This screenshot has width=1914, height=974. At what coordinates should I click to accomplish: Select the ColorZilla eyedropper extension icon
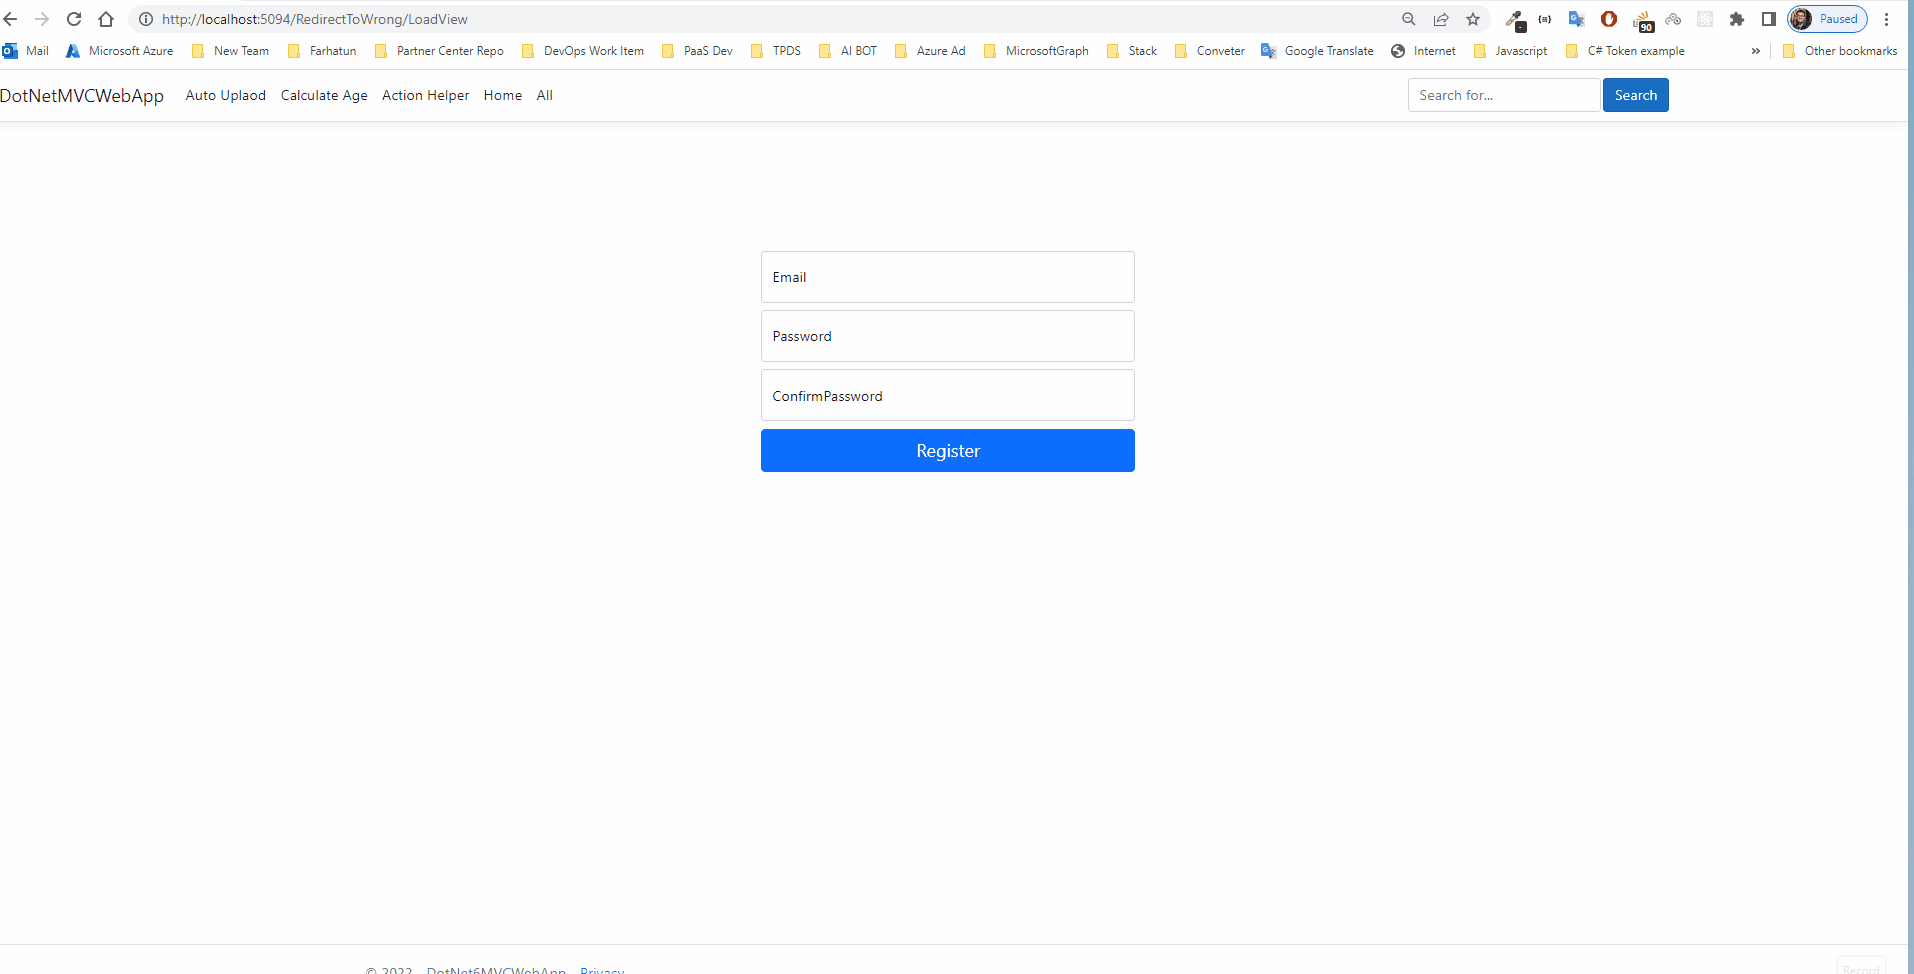1514,19
